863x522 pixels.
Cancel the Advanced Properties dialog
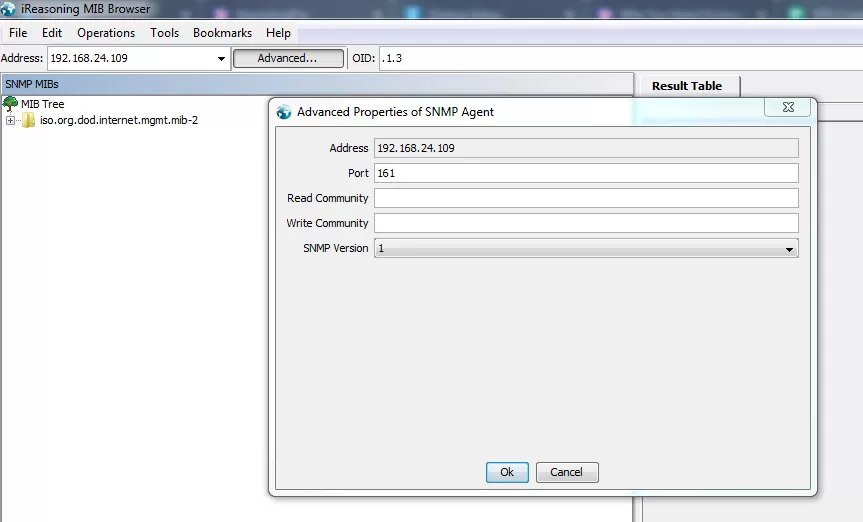566,472
